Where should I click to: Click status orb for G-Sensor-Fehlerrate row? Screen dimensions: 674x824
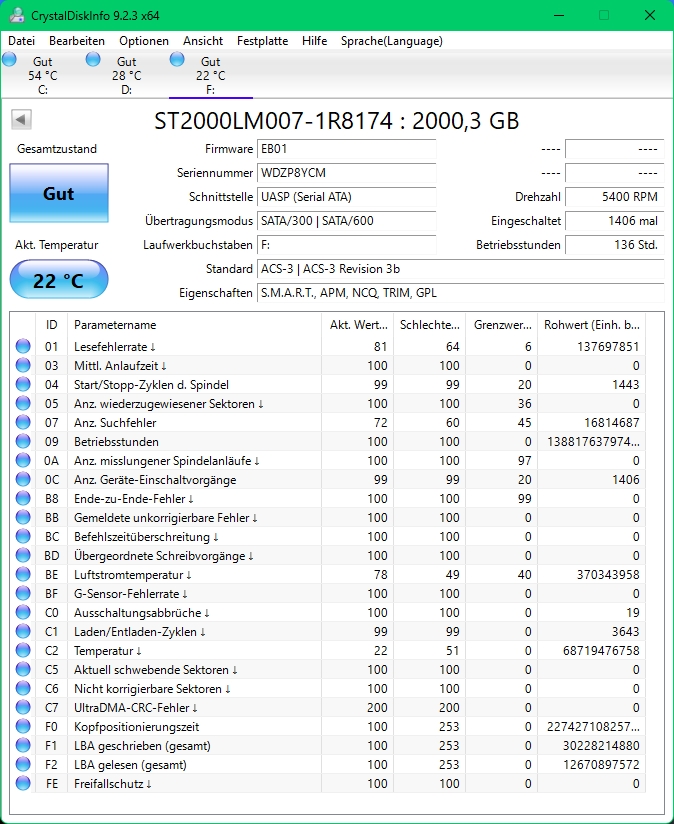(23, 593)
